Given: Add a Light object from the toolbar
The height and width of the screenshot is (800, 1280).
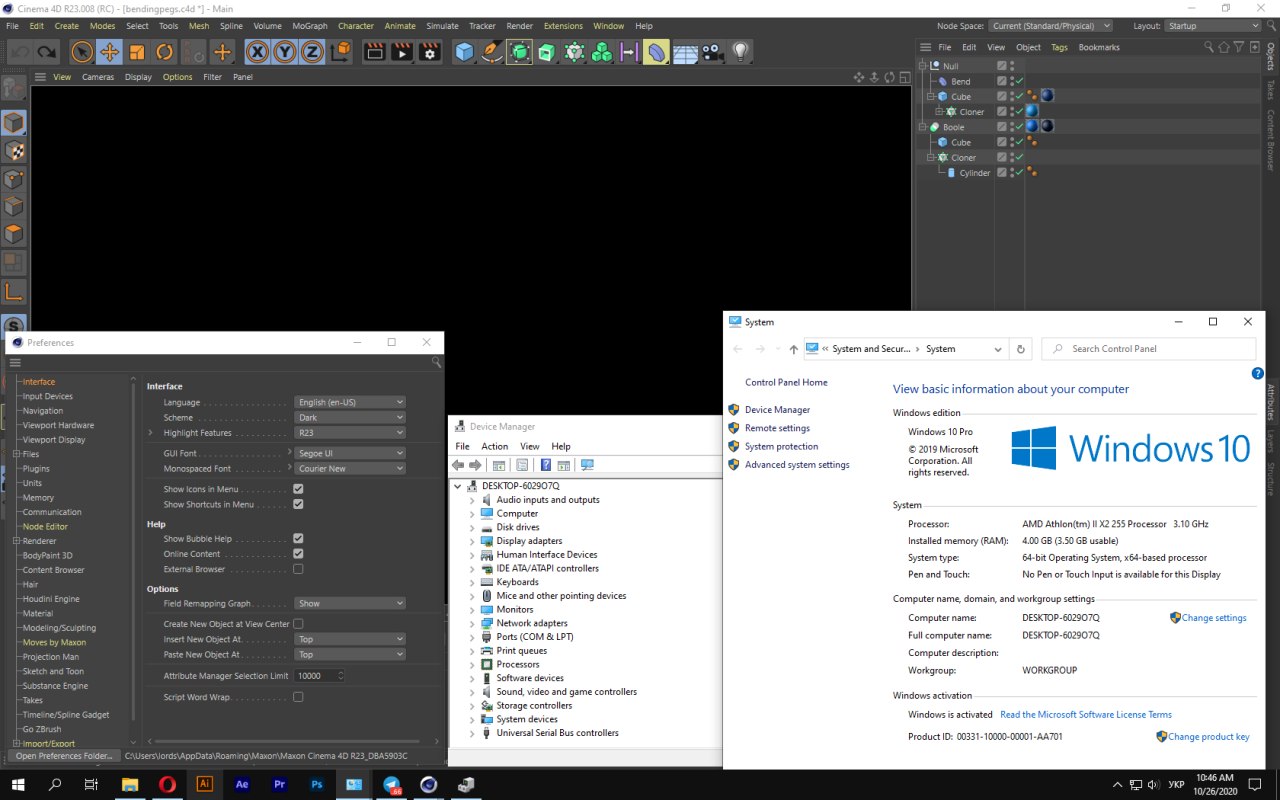Looking at the screenshot, I should [x=740, y=52].
